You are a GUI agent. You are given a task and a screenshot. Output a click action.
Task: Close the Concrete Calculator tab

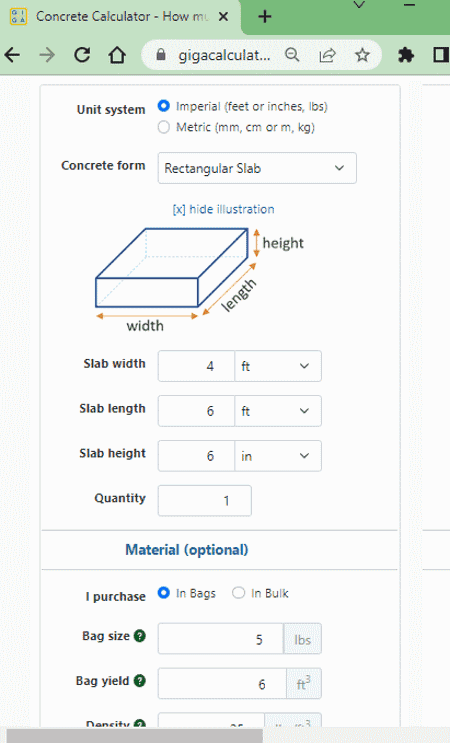tap(224, 17)
